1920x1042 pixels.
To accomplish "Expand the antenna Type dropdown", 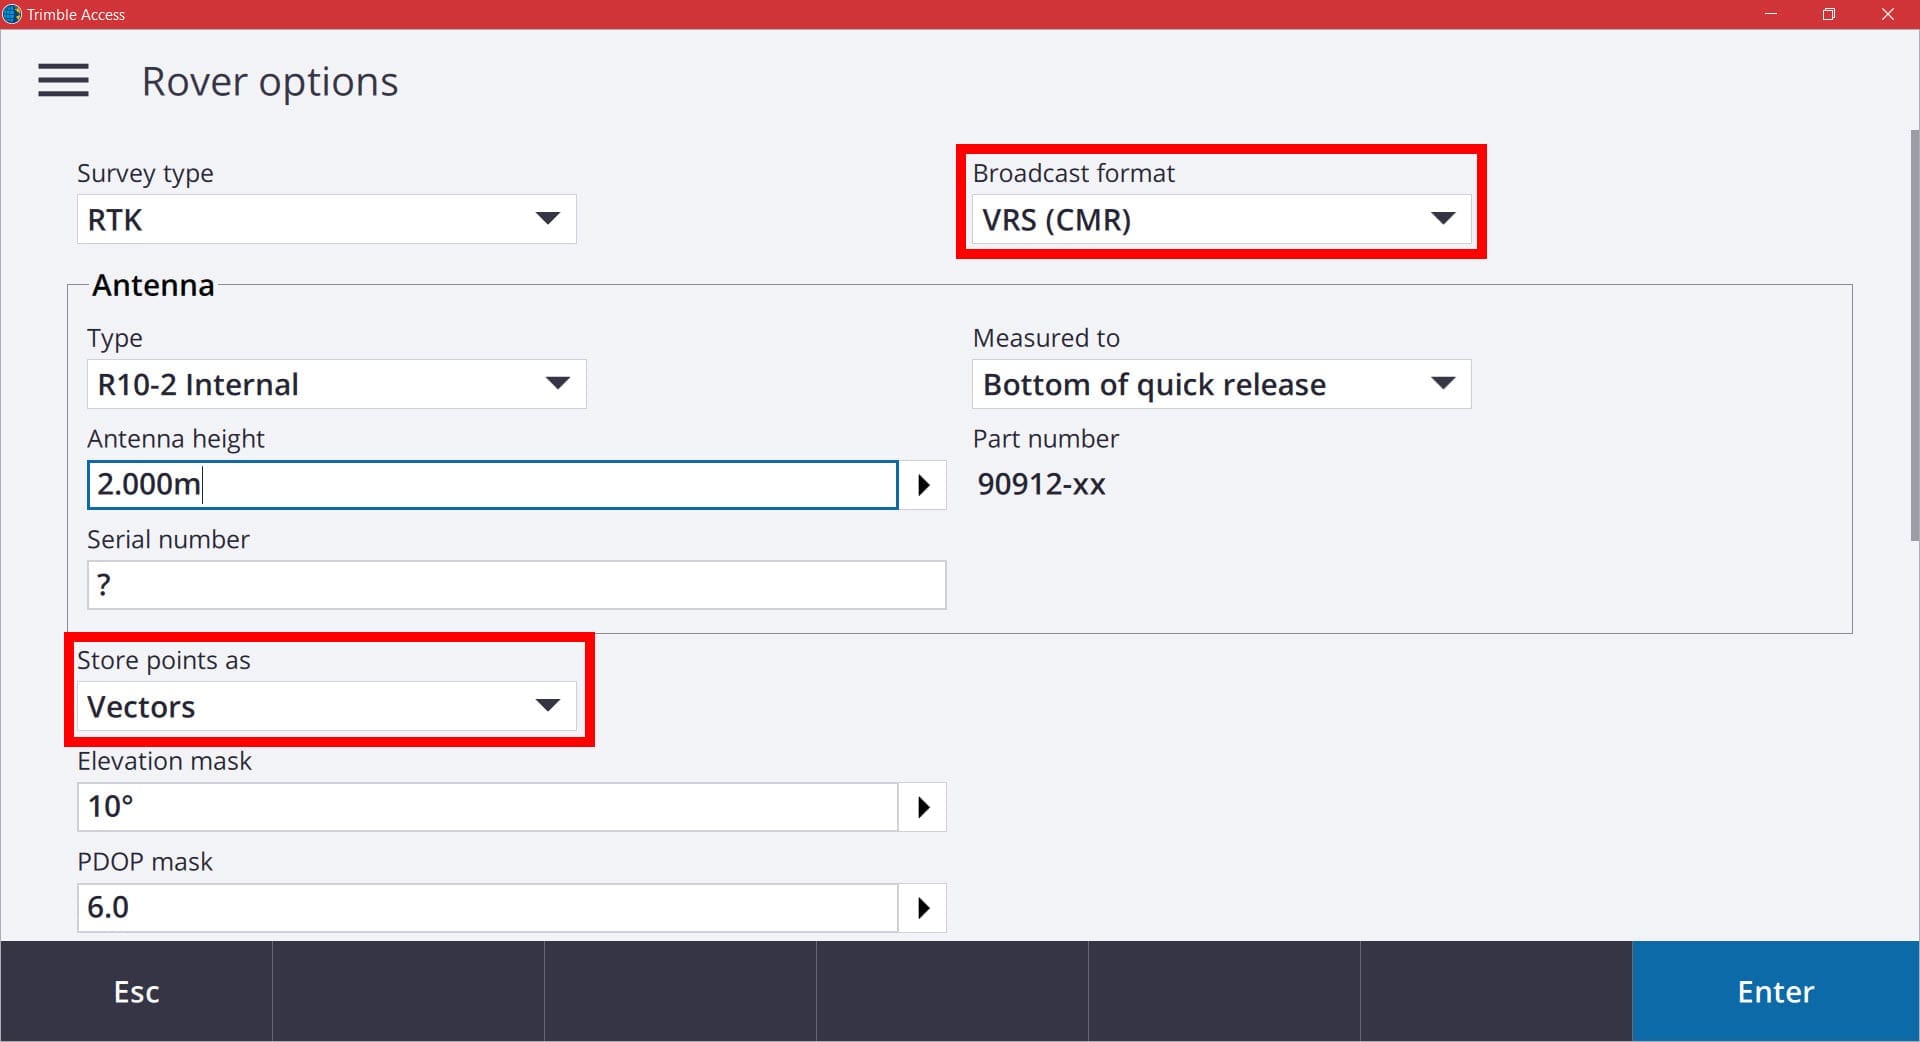I will (336, 384).
